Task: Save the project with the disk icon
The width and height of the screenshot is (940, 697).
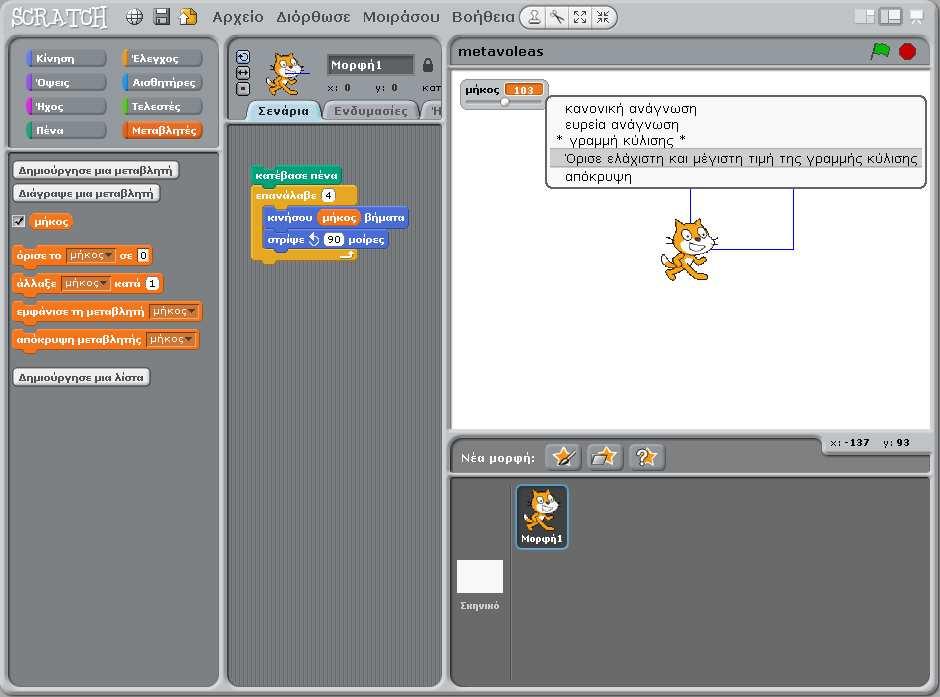Action: [162, 17]
